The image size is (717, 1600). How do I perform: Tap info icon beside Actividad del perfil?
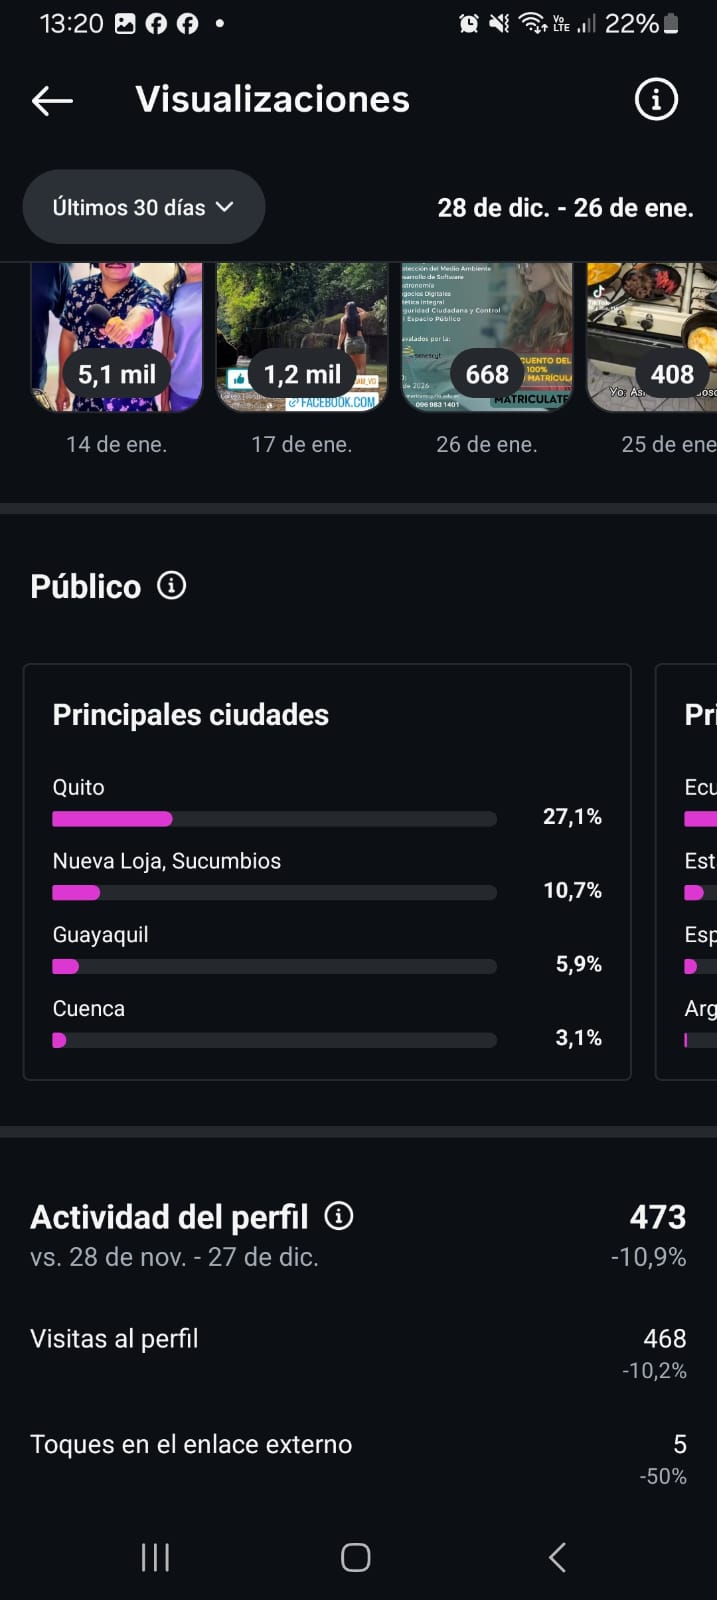(x=339, y=1216)
